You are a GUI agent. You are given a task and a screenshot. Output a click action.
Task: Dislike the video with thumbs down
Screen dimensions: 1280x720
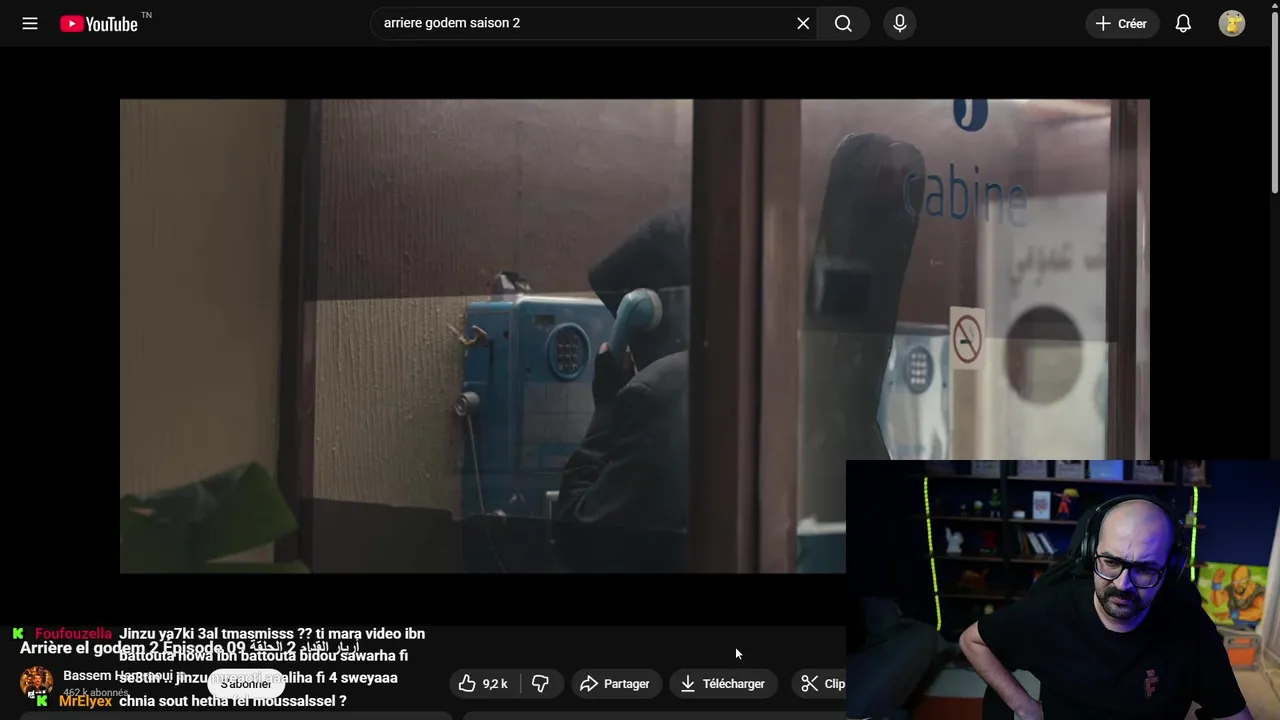(x=540, y=684)
